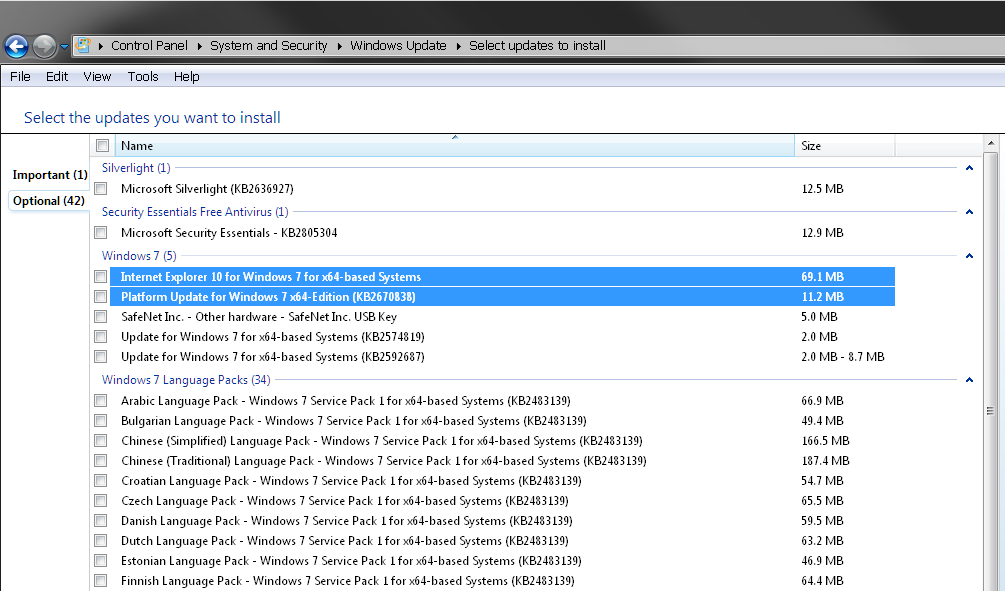Screen dimensions: 1005x591
Task: Click Windows Update in the breadcrumb path
Action: (x=398, y=46)
